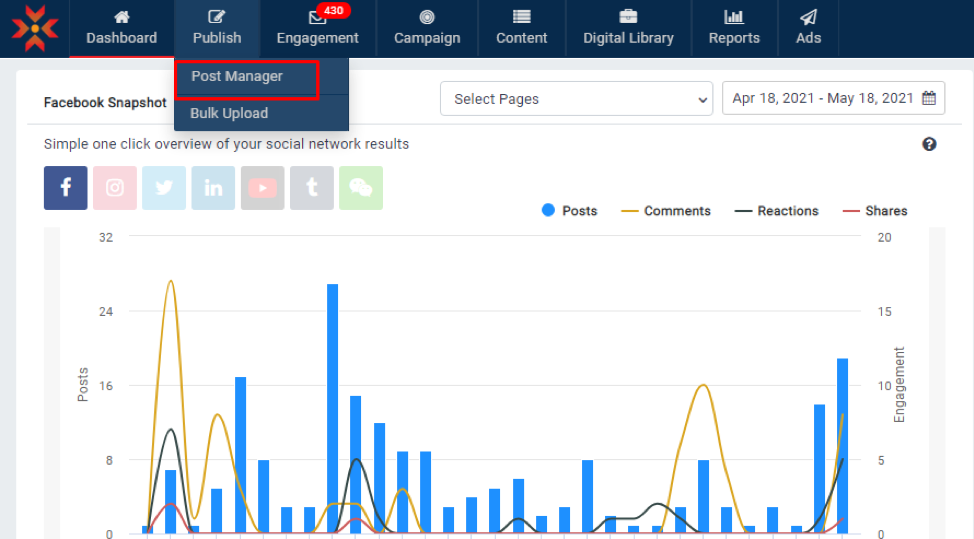Open the Digital Library page

(x=628, y=28)
